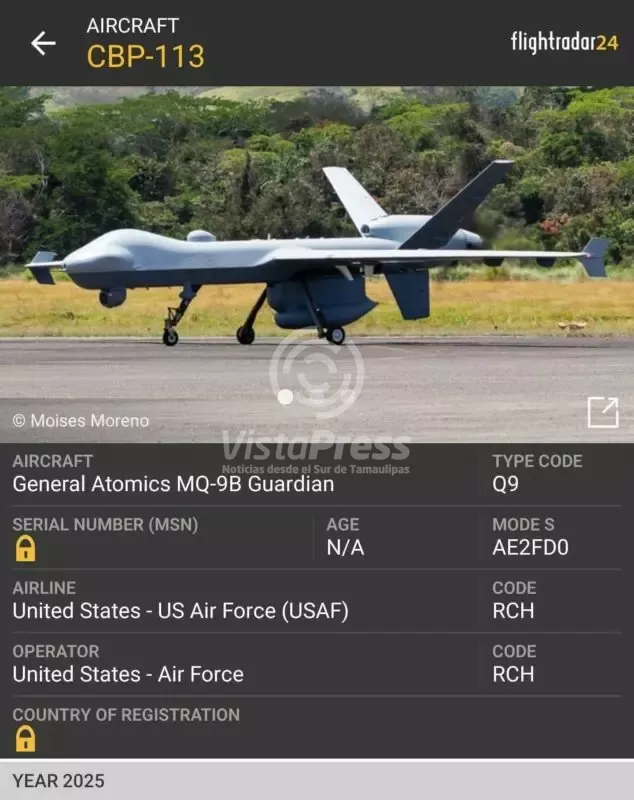Screen dimensions: 634x800
Task: Expand the YEAR 2025 section
Action: point(317,780)
